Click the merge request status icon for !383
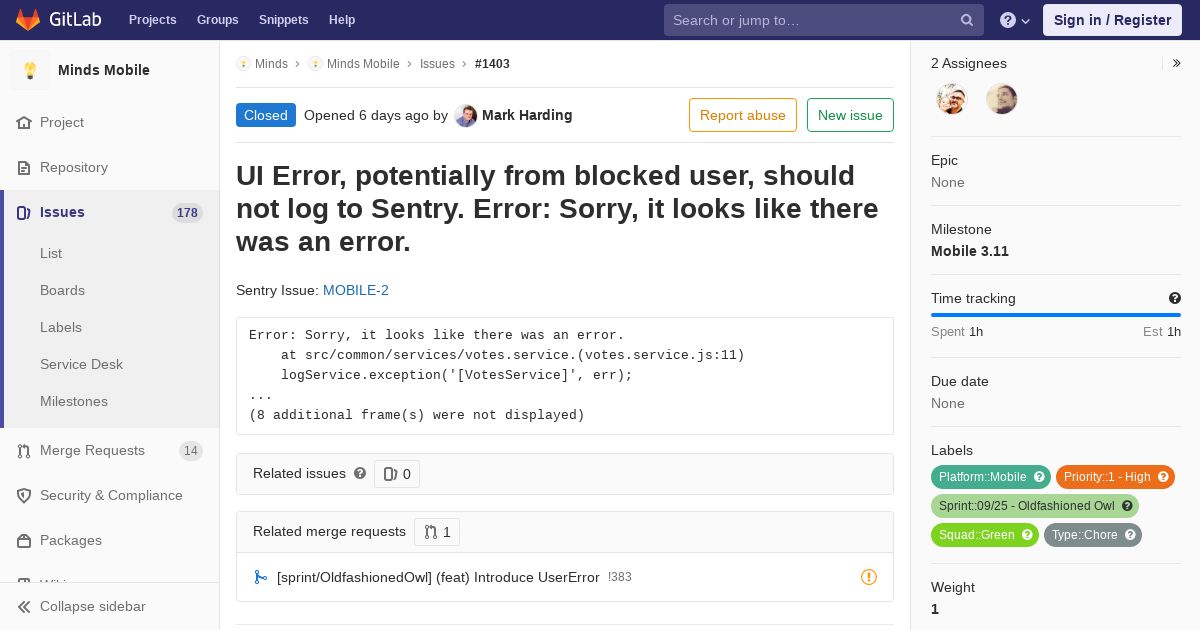 coord(260,577)
